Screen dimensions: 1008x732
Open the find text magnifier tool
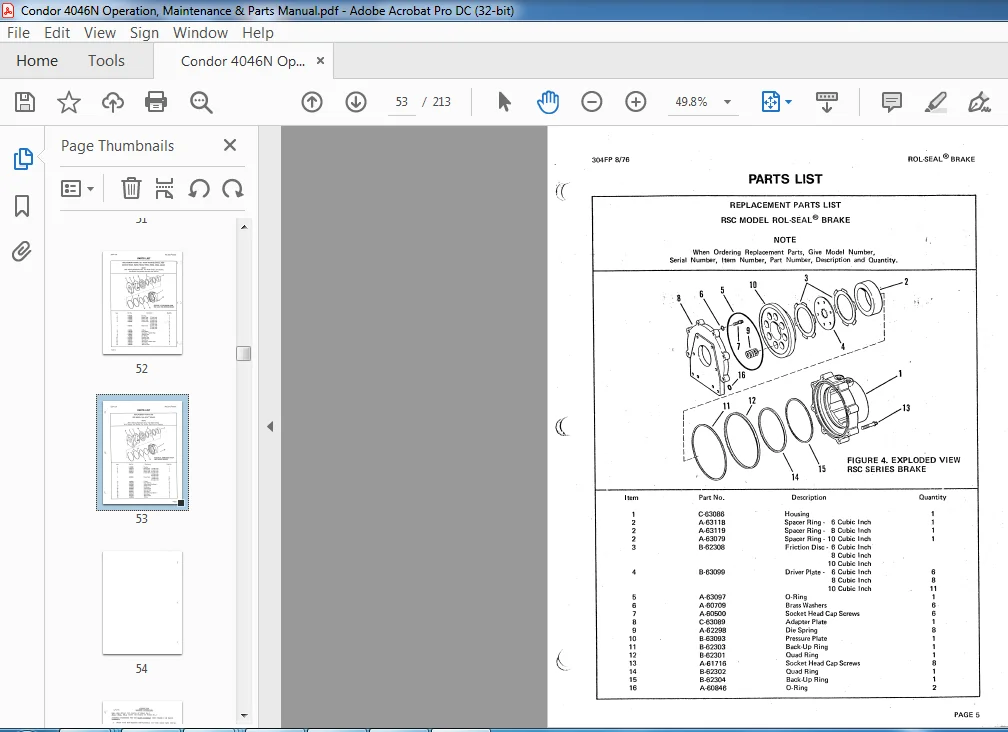[x=201, y=102]
